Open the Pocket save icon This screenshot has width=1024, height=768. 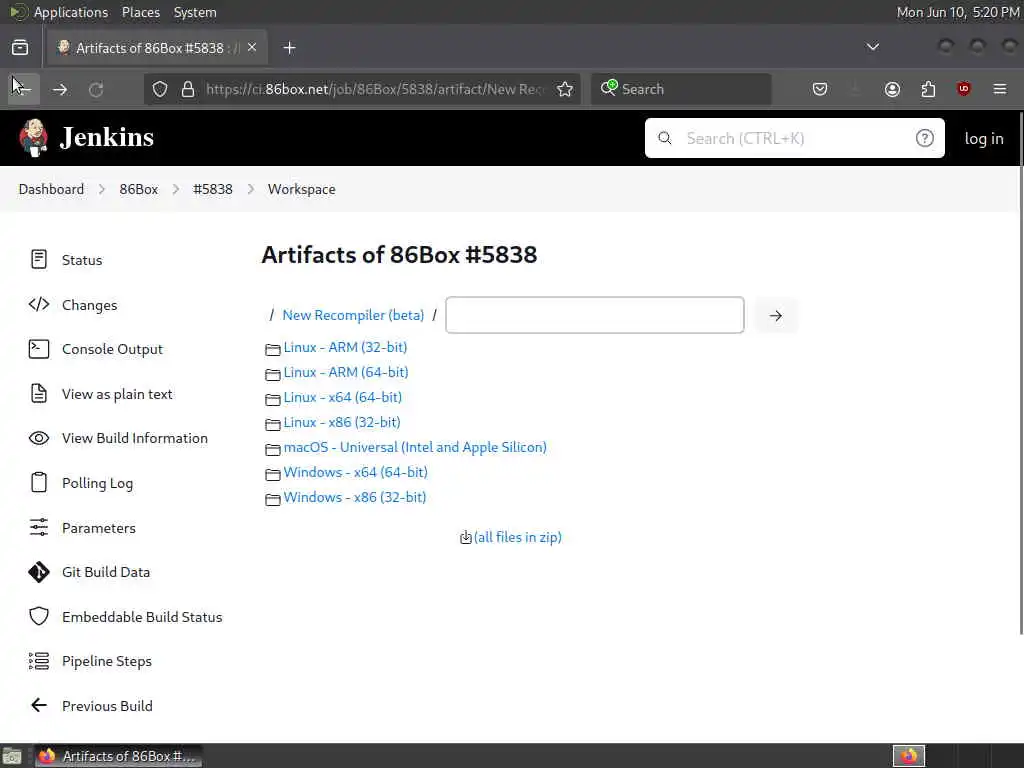(x=820, y=89)
